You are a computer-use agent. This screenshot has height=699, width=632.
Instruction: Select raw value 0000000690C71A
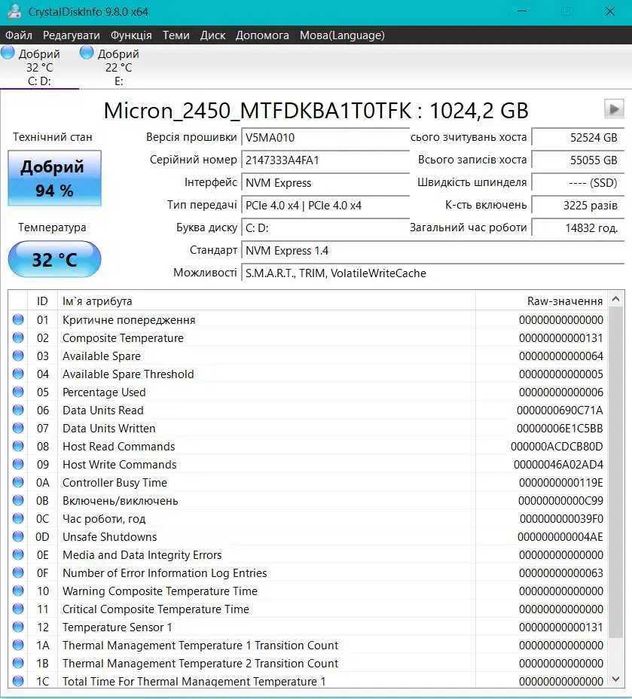coord(560,410)
